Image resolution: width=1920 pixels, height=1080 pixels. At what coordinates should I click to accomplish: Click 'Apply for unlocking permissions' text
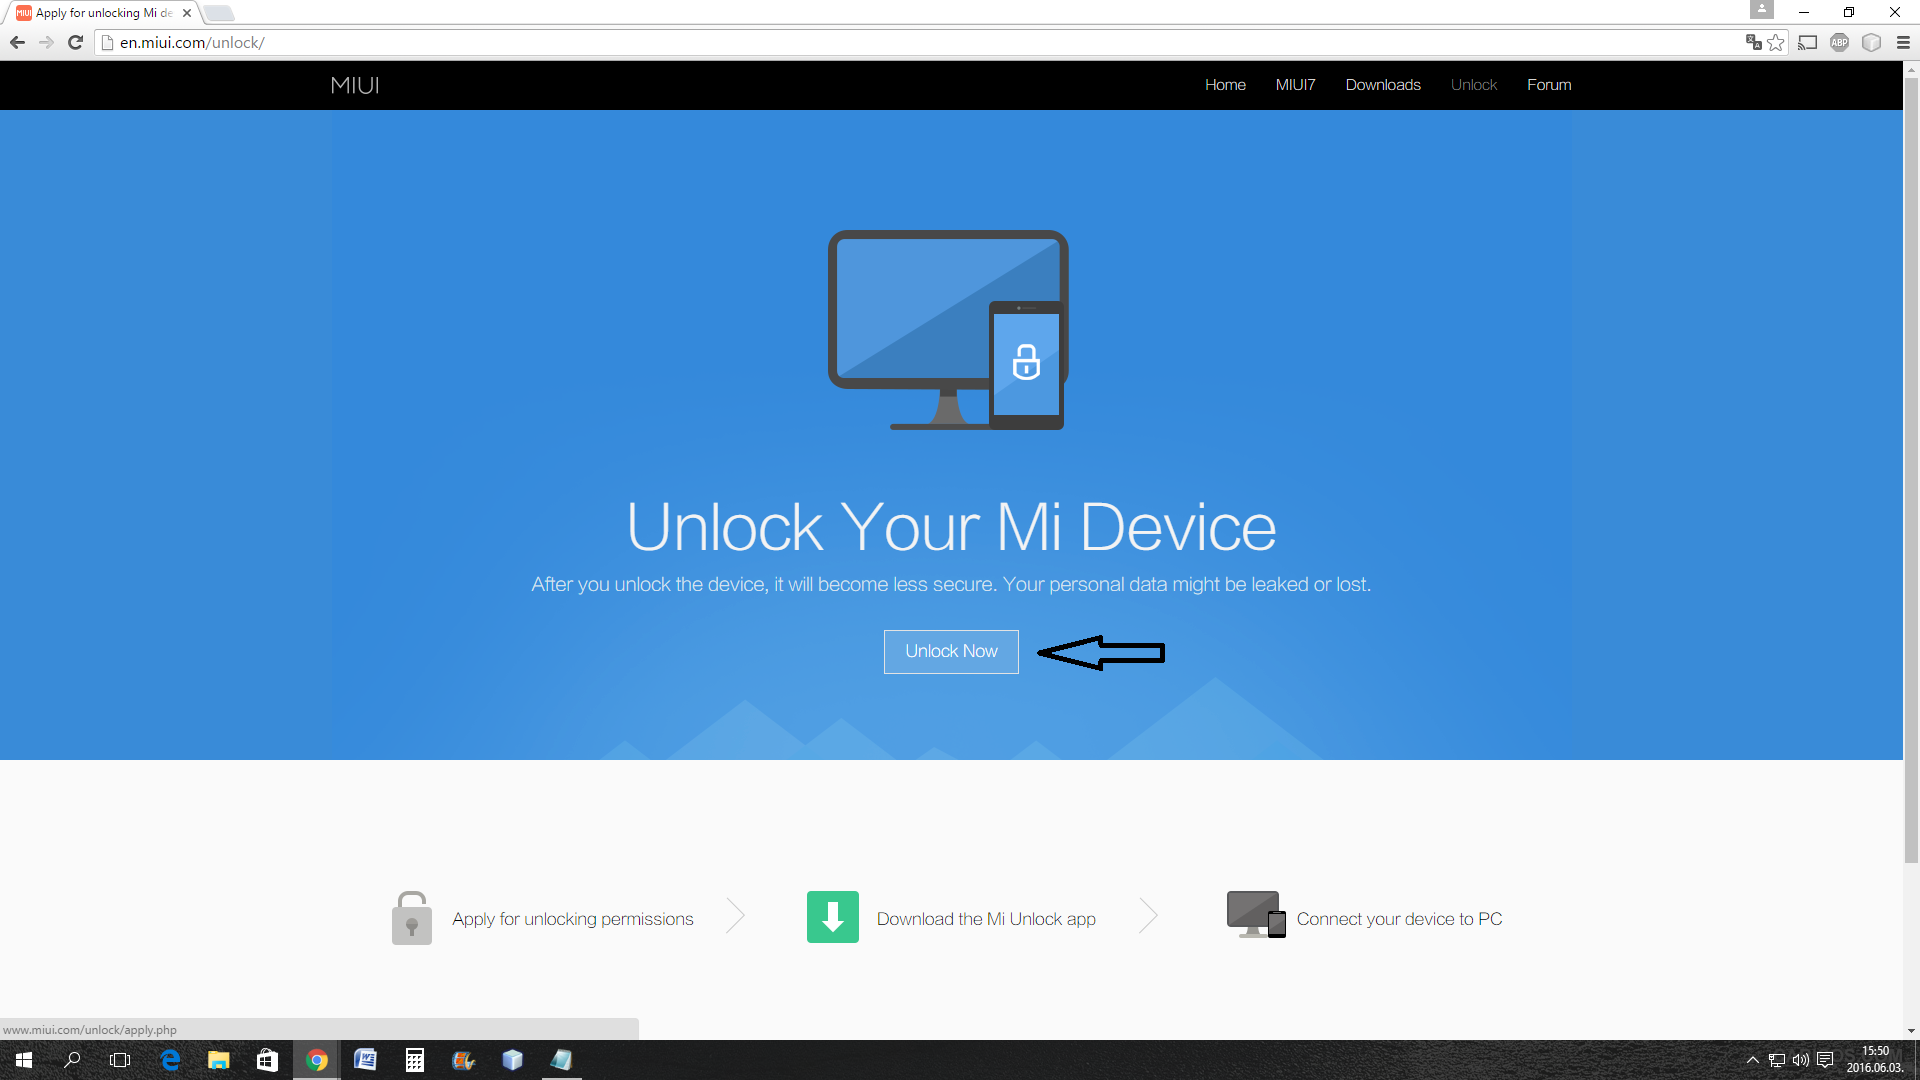click(x=572, y=919)
